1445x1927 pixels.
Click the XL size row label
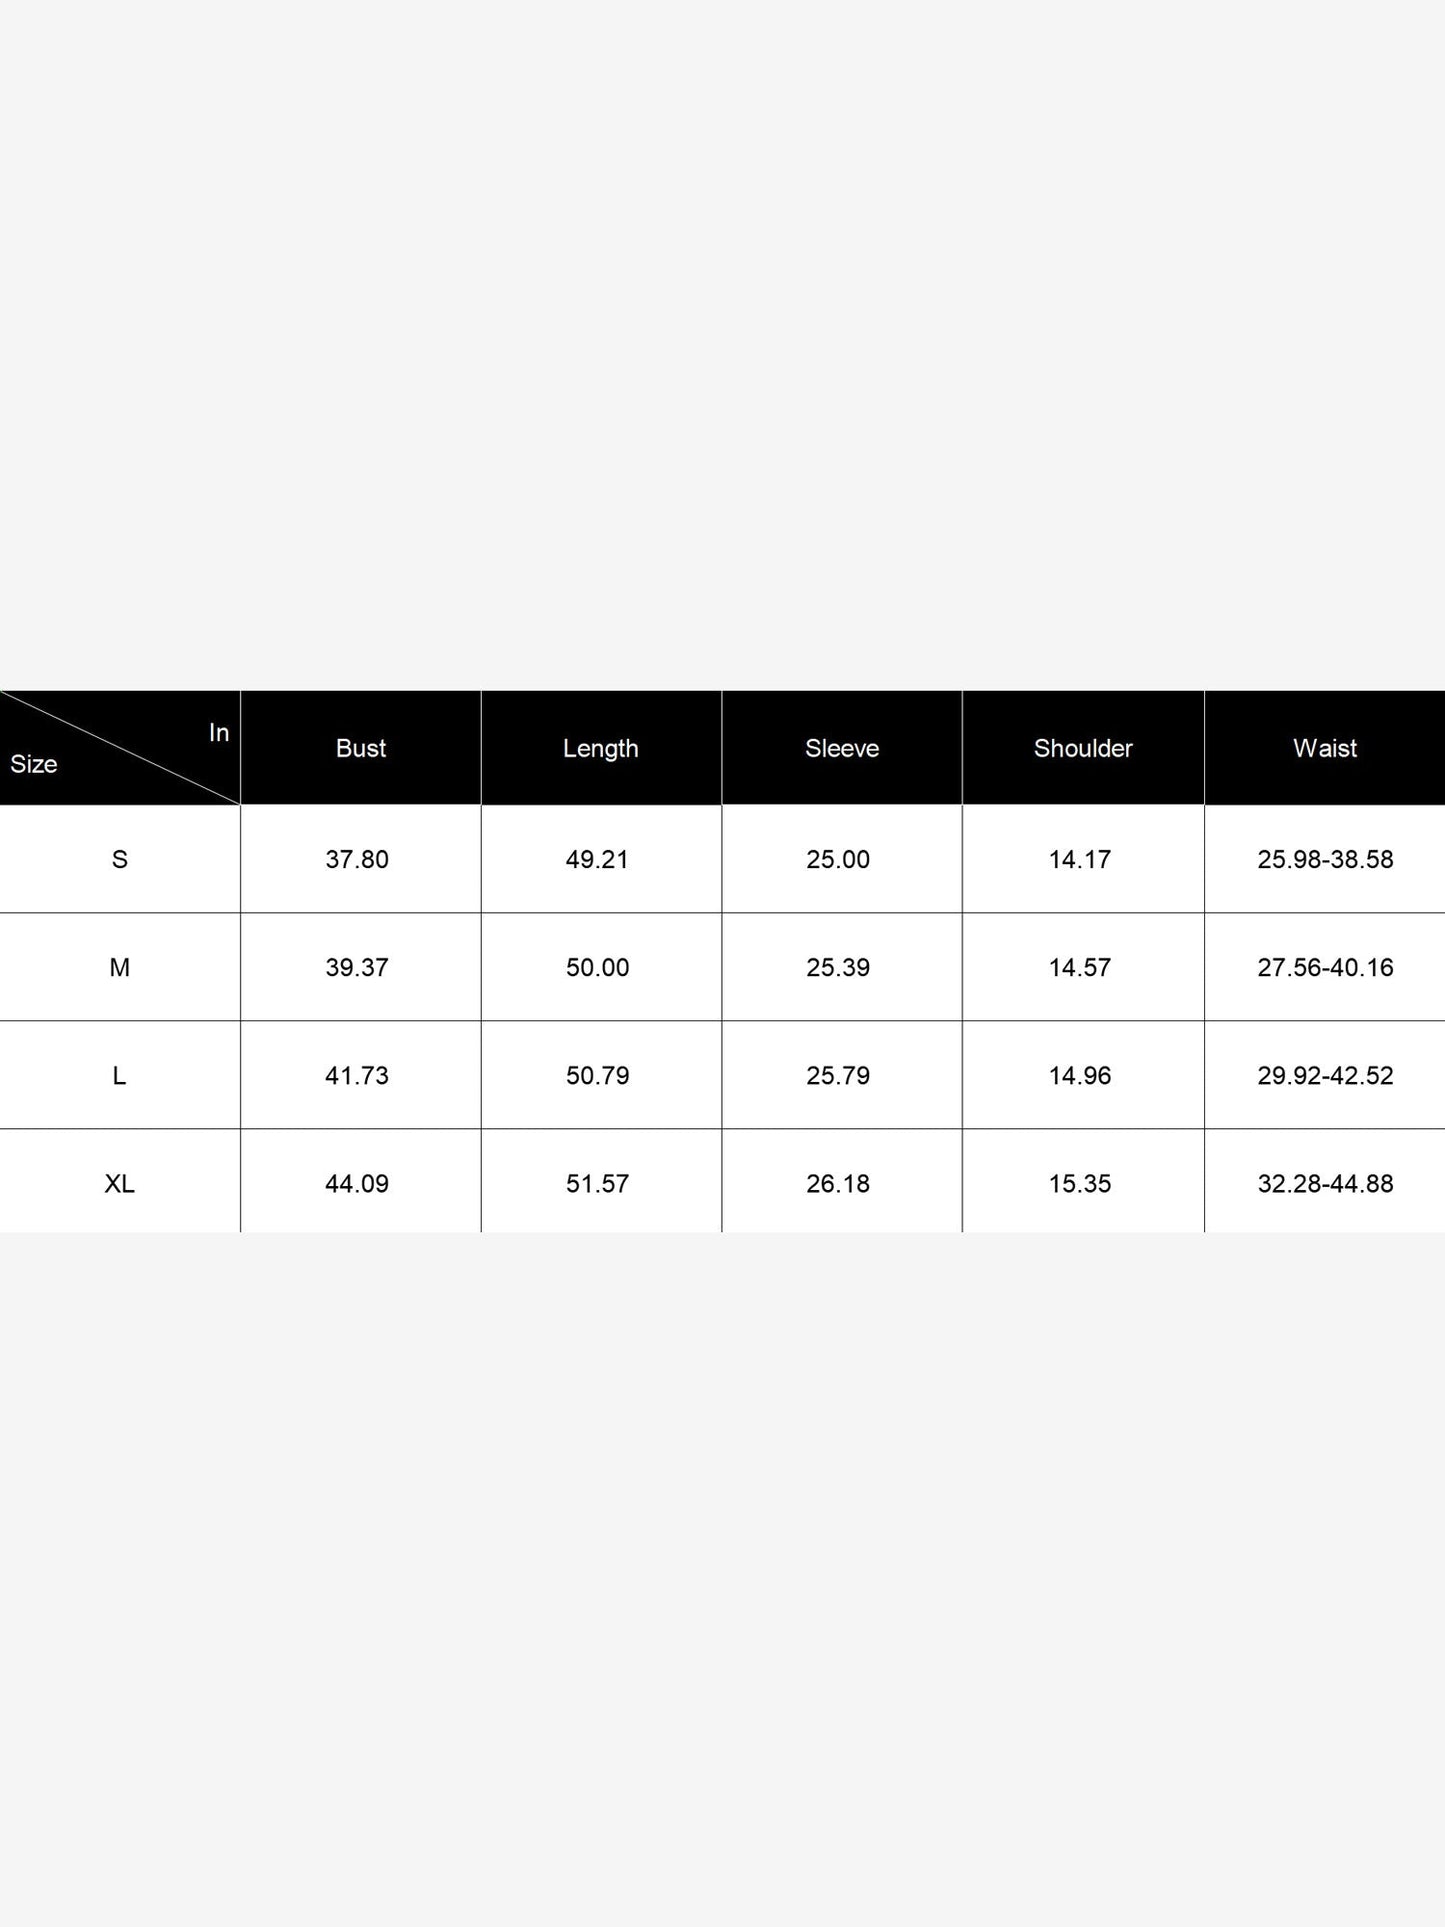120,1183
